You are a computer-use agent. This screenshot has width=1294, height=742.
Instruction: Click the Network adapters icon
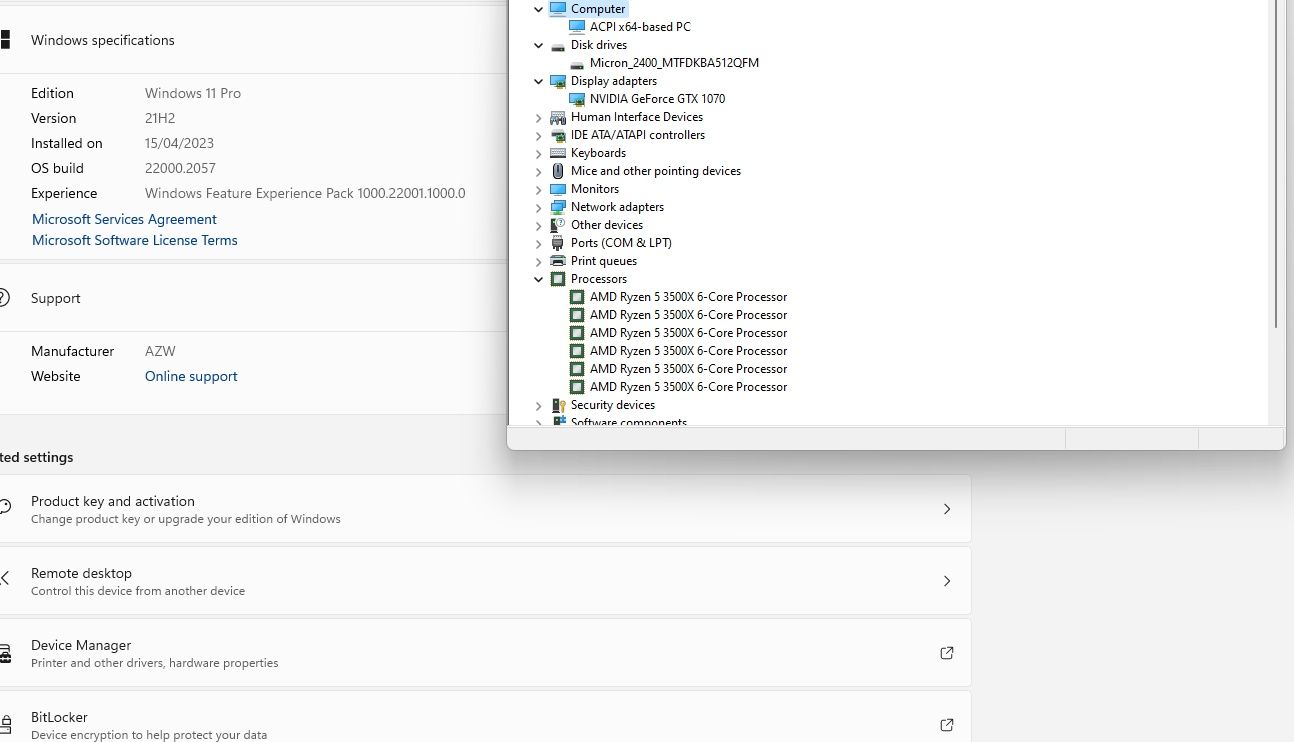coord(558,207)
